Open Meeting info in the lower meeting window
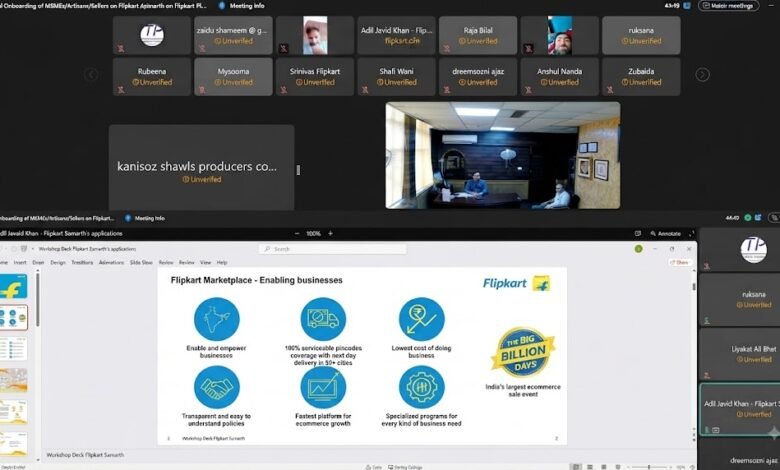Viewport: 780px width, 470px height. pos(145,218)
